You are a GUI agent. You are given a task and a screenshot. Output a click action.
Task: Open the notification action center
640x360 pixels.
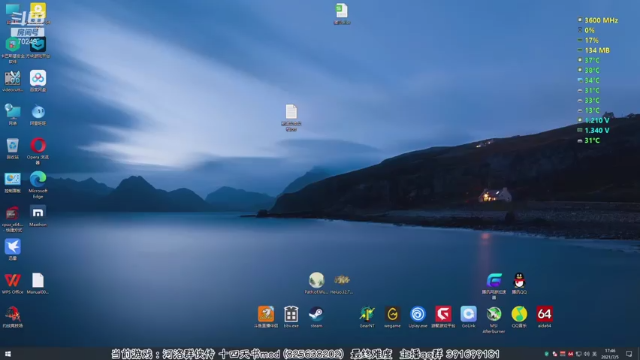click(x=629, y=354)
